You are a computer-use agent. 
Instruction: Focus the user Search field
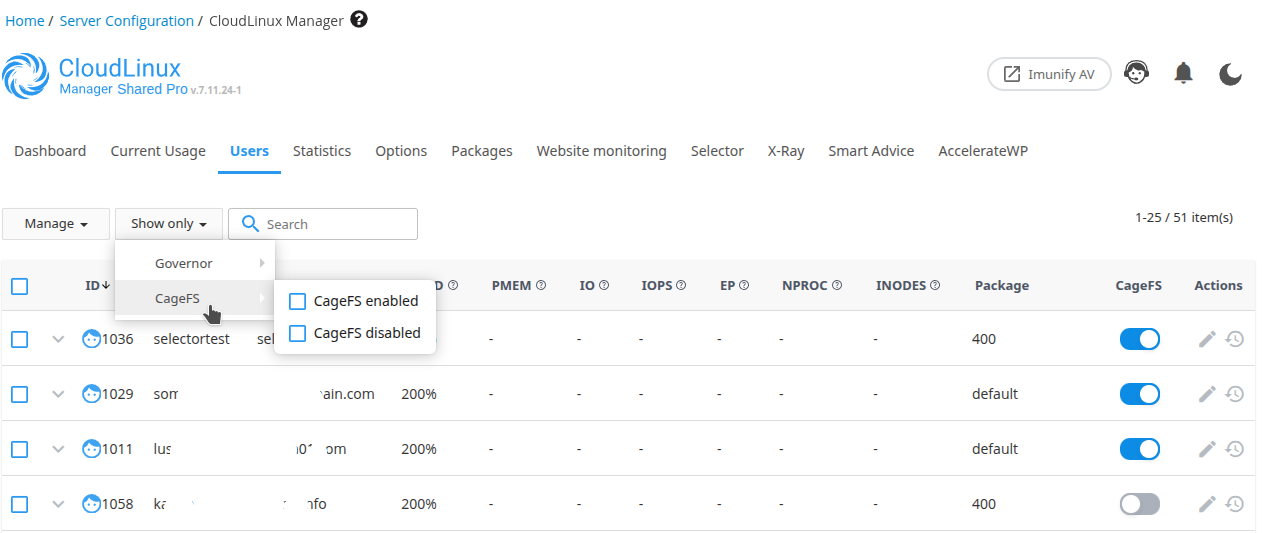pos(323,224)
